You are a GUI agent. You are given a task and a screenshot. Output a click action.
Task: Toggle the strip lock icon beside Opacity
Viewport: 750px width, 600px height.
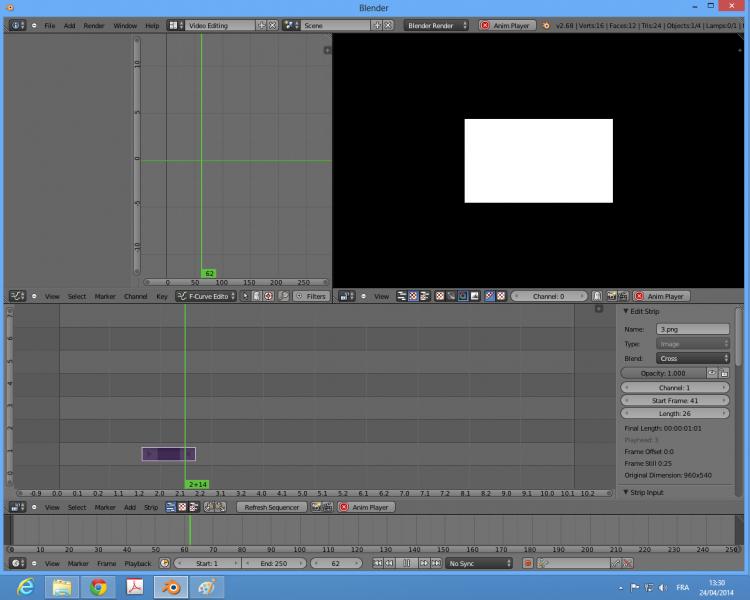(724, 373)
